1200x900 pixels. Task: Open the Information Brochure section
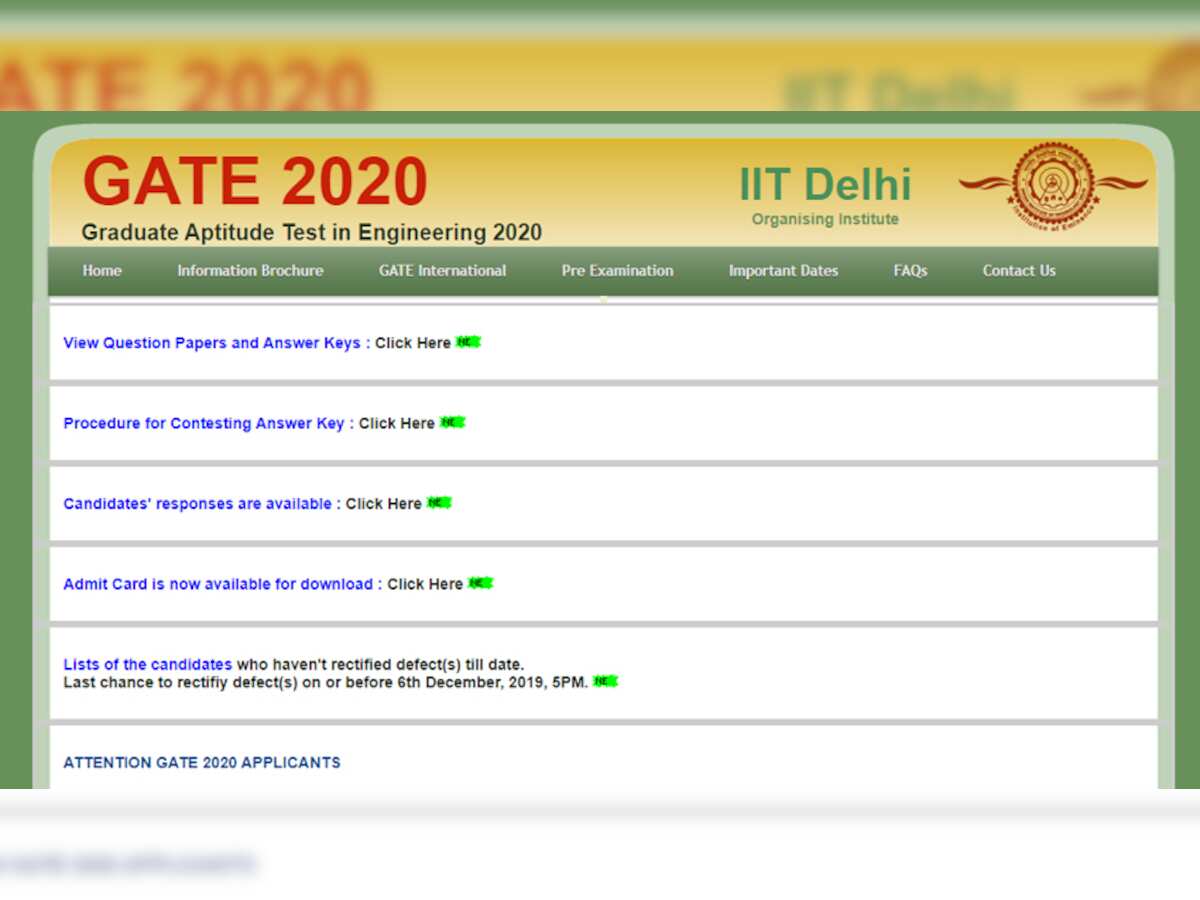pos(250,270)
